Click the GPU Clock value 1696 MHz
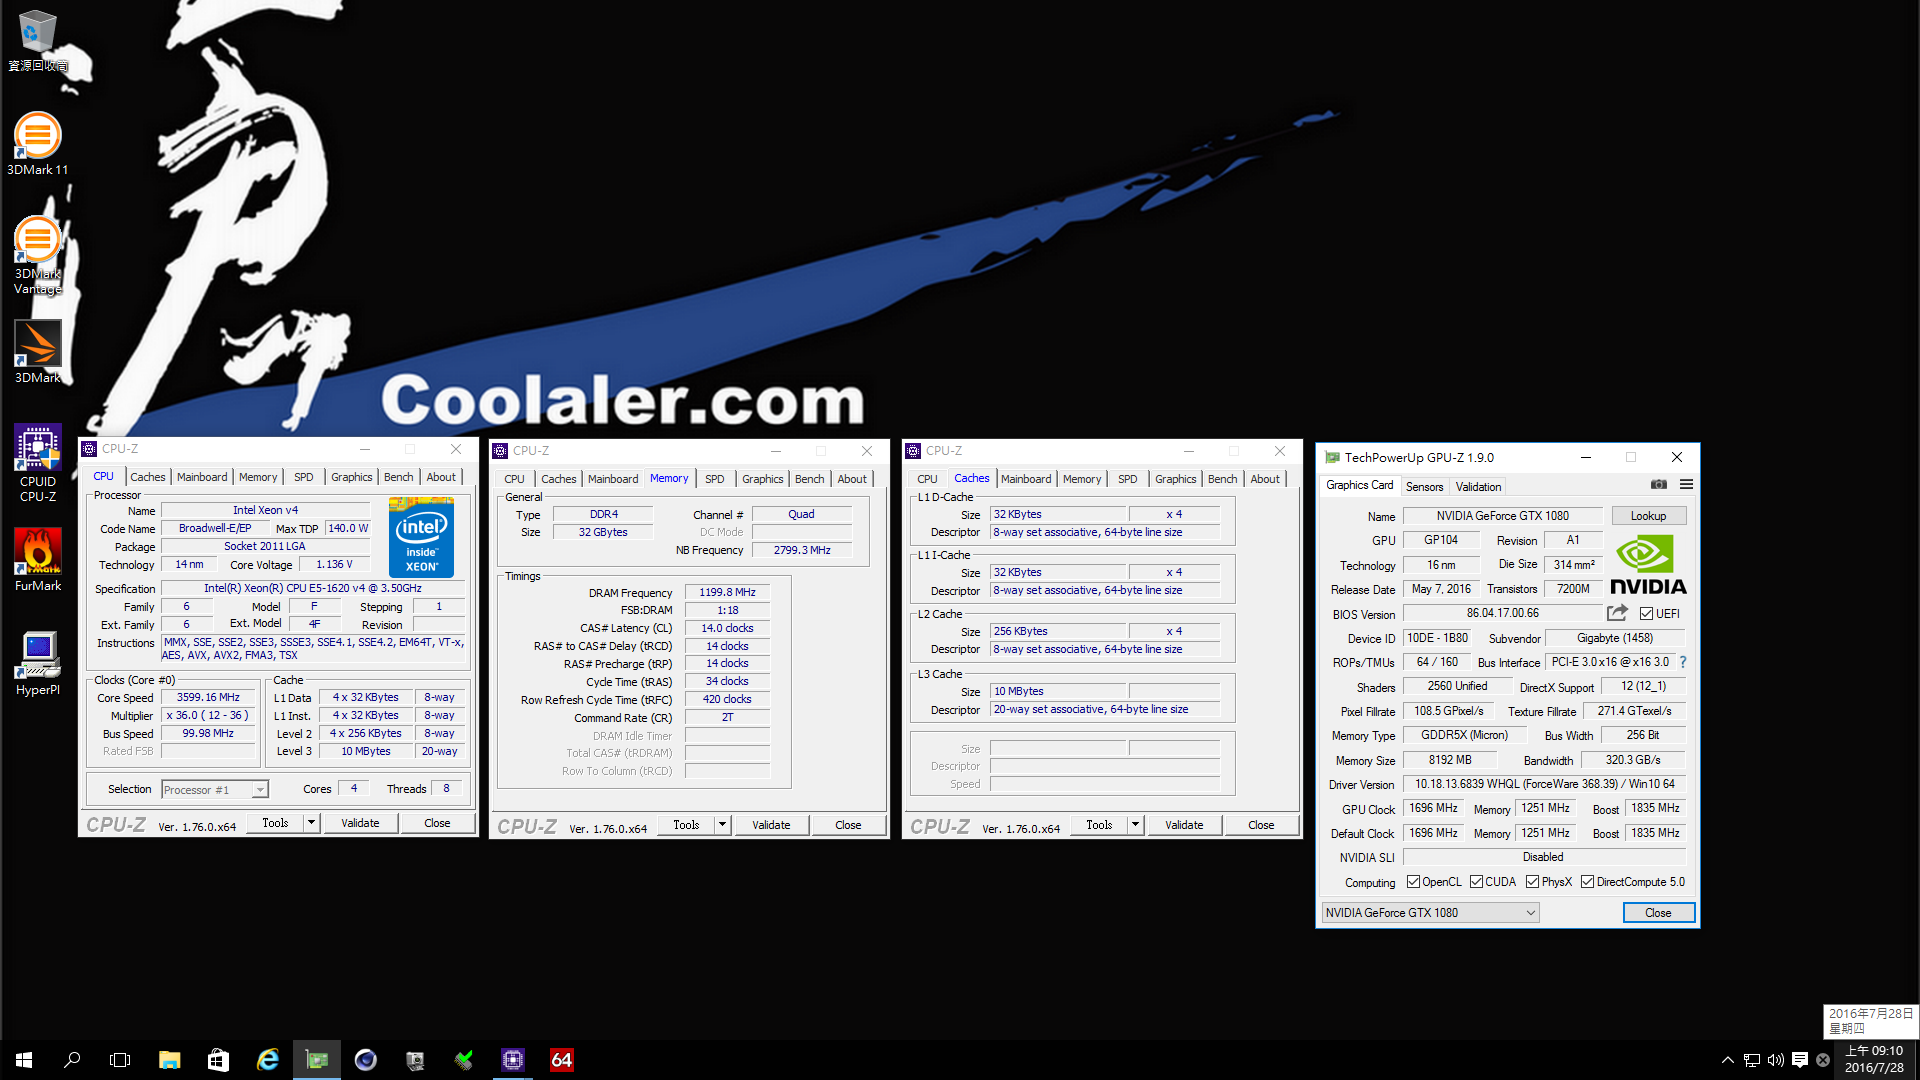The width and height of the screenshot is (1920, 1080). pos(1434,808)
